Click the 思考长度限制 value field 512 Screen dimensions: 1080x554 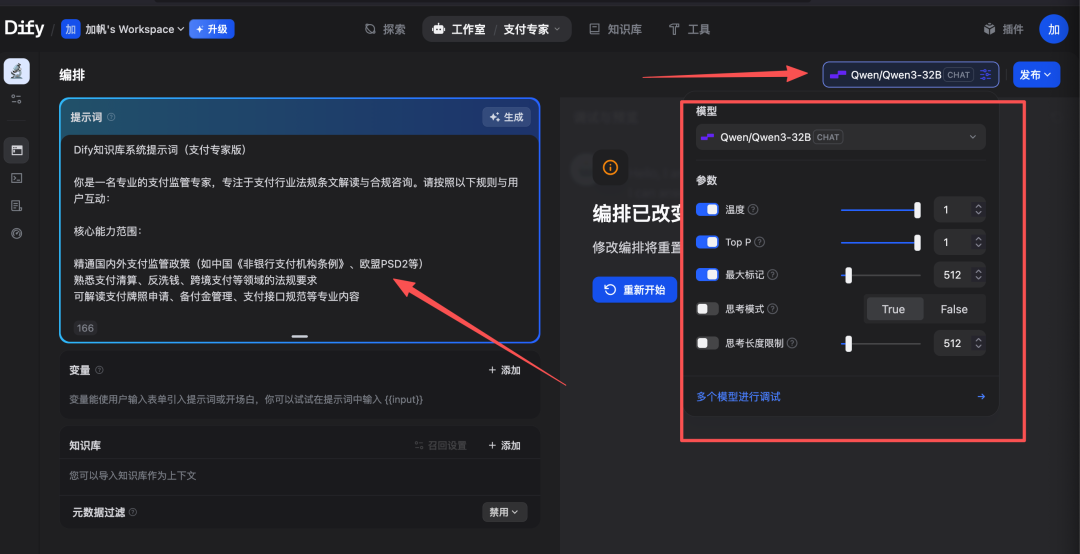(x=953, y=342)
